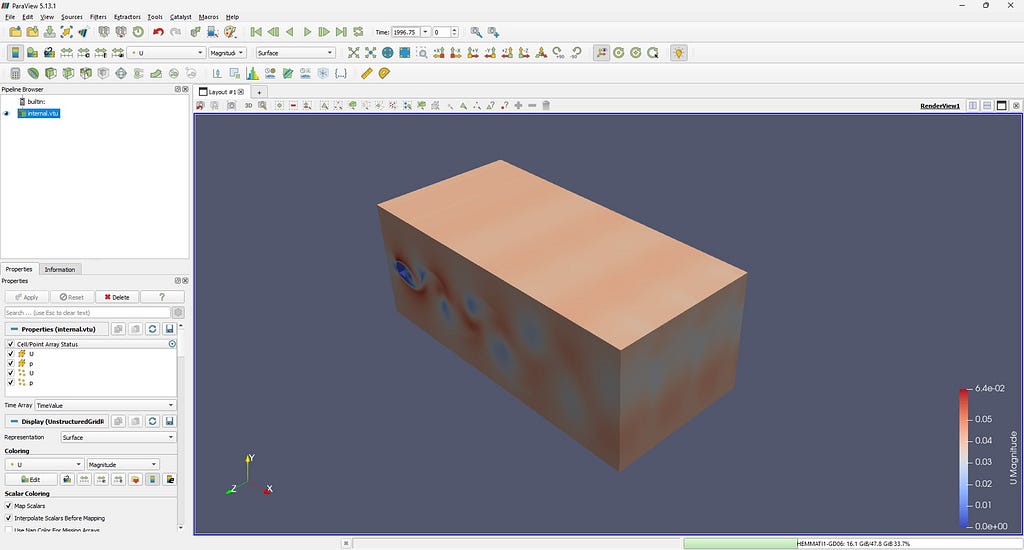Click Zoom To Box magnifier icon
The image size is (1024, 550).
tap(422, 53)
